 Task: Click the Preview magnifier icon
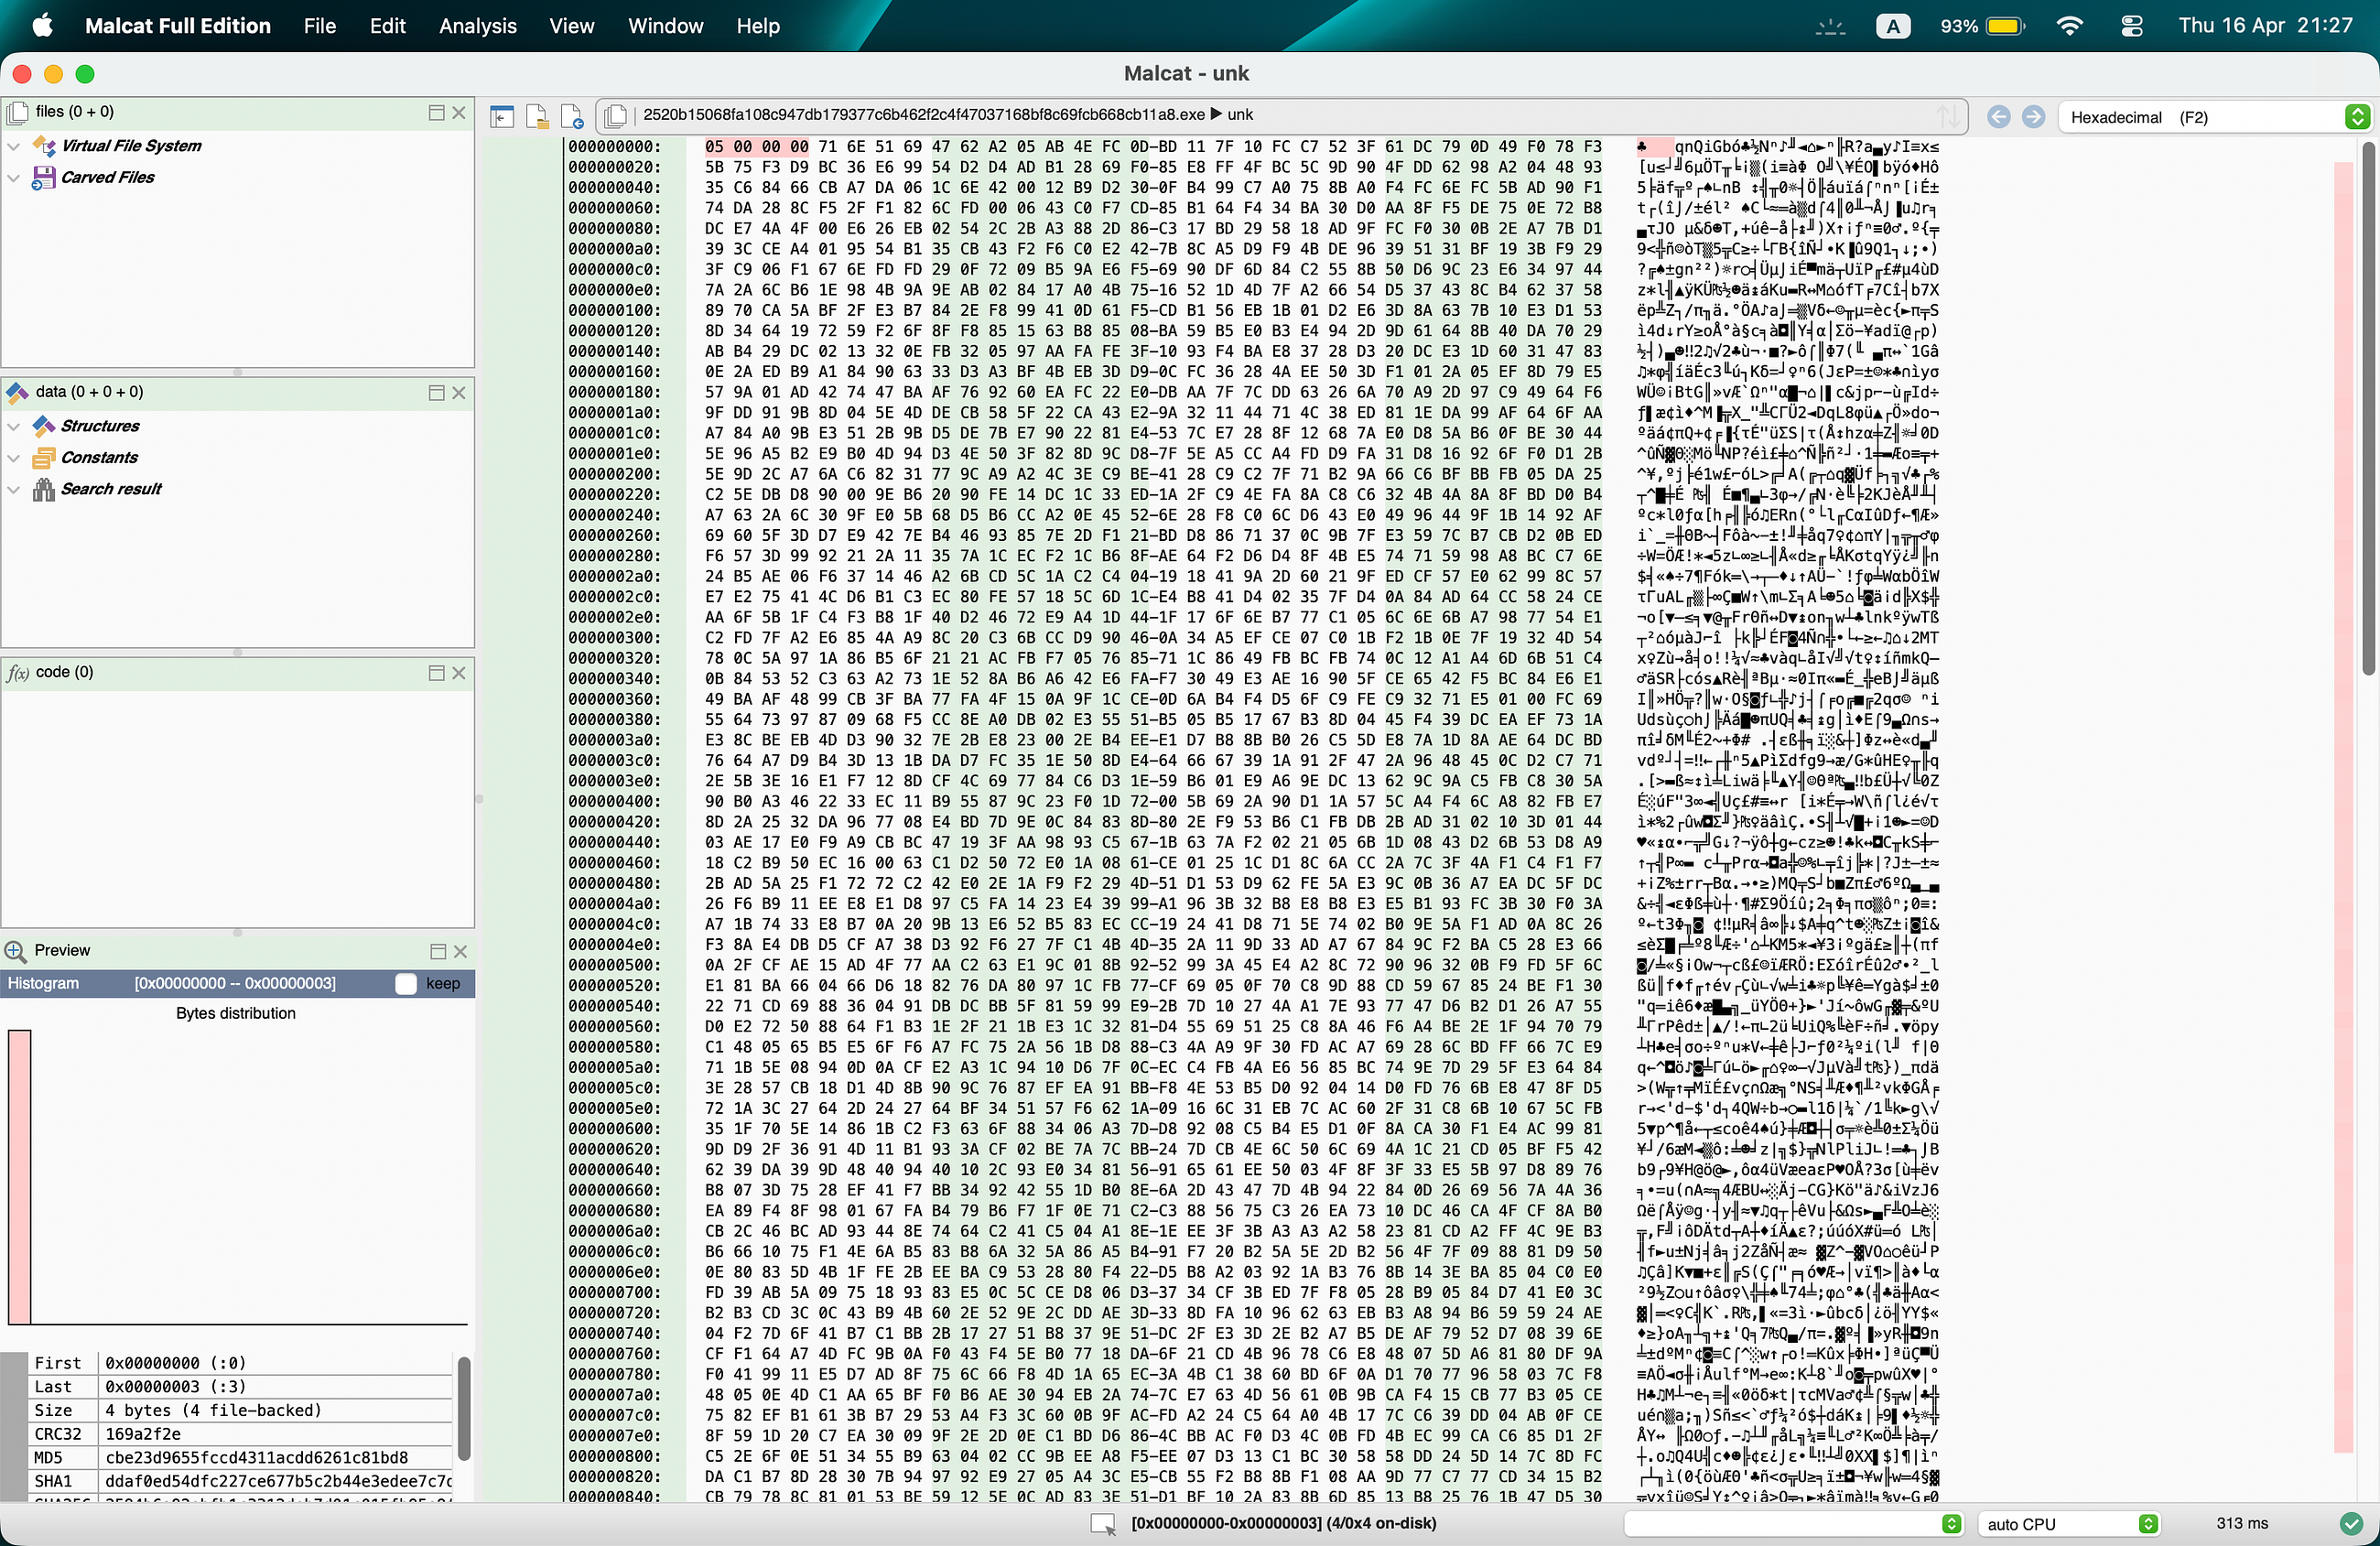pyautogui.click(x=15, y=951)
